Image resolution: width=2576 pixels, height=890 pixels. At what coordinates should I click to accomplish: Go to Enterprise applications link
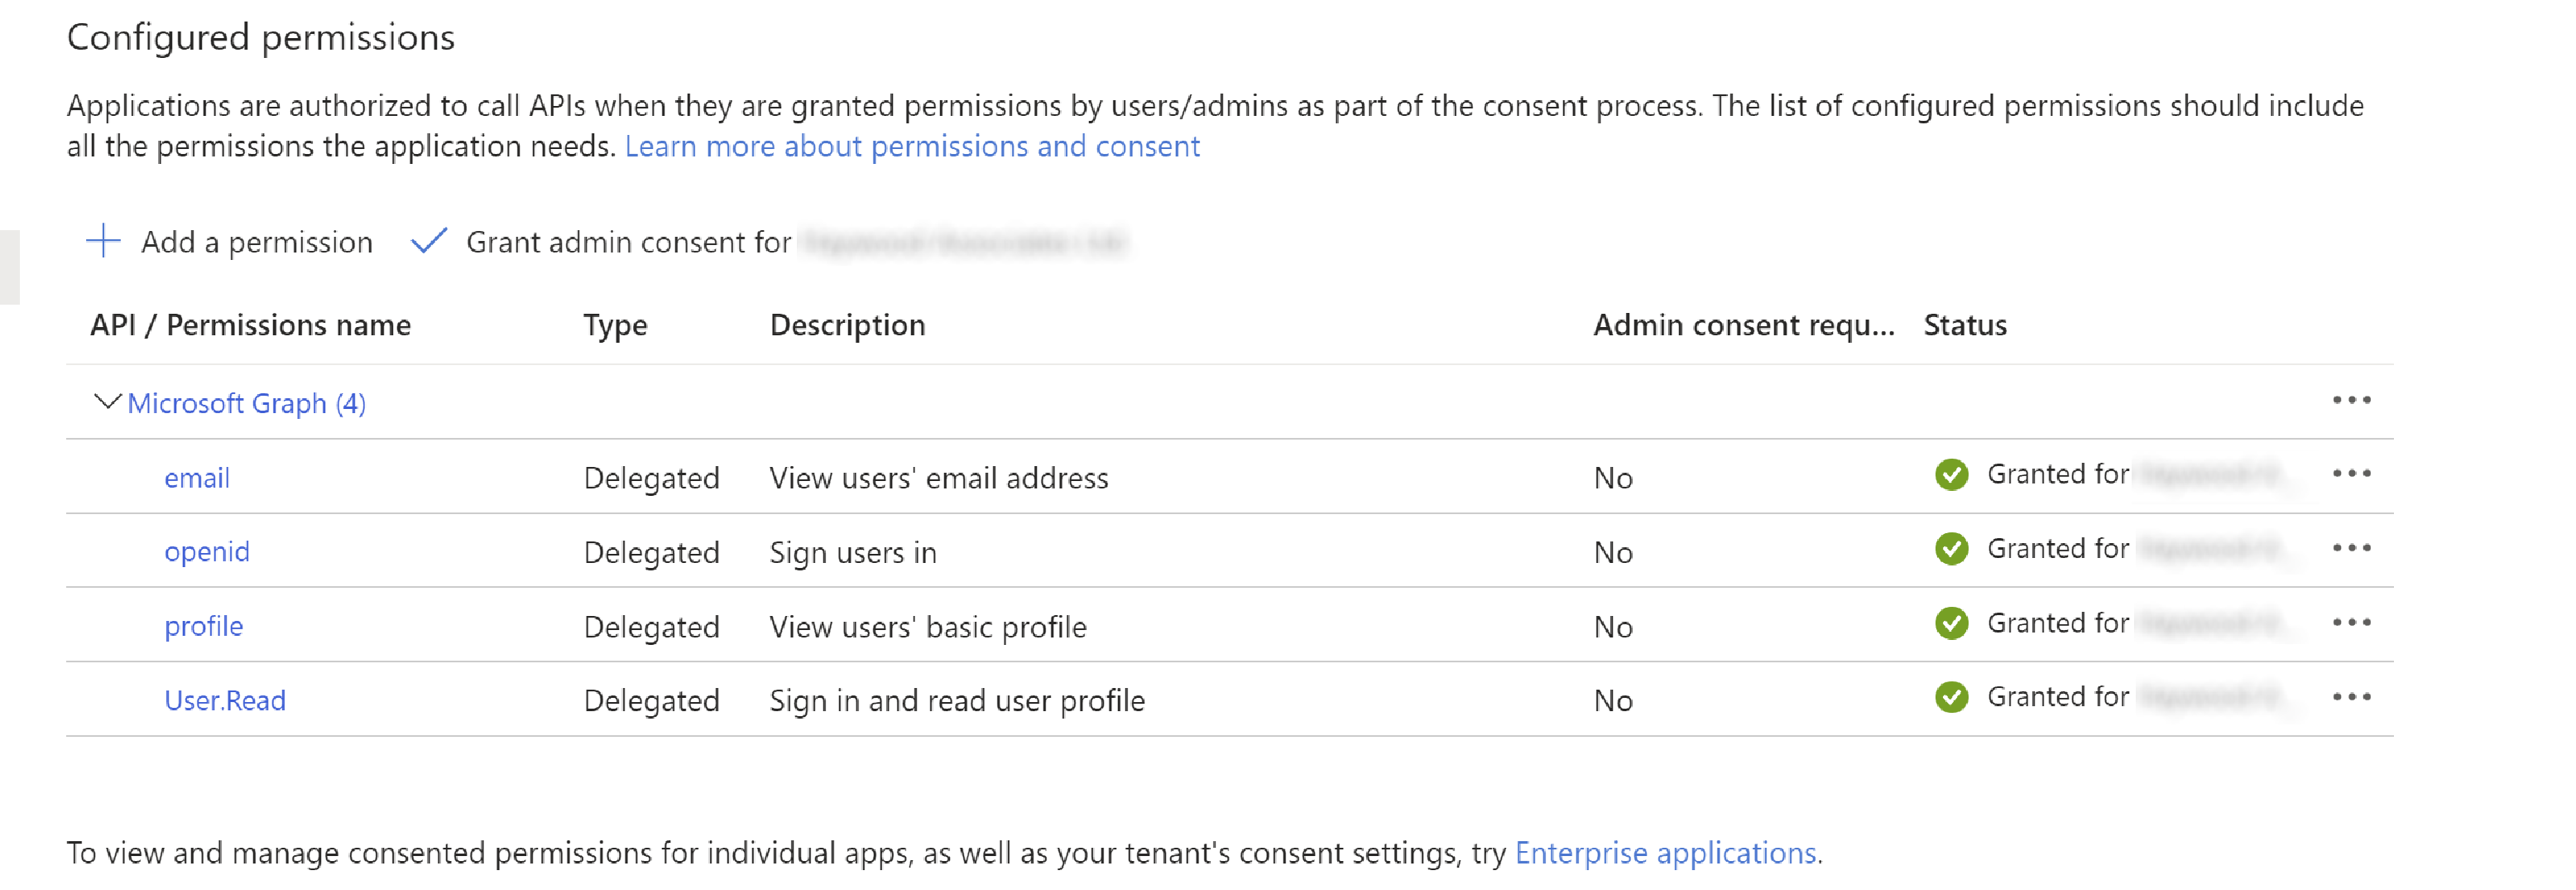[1665, 853]
